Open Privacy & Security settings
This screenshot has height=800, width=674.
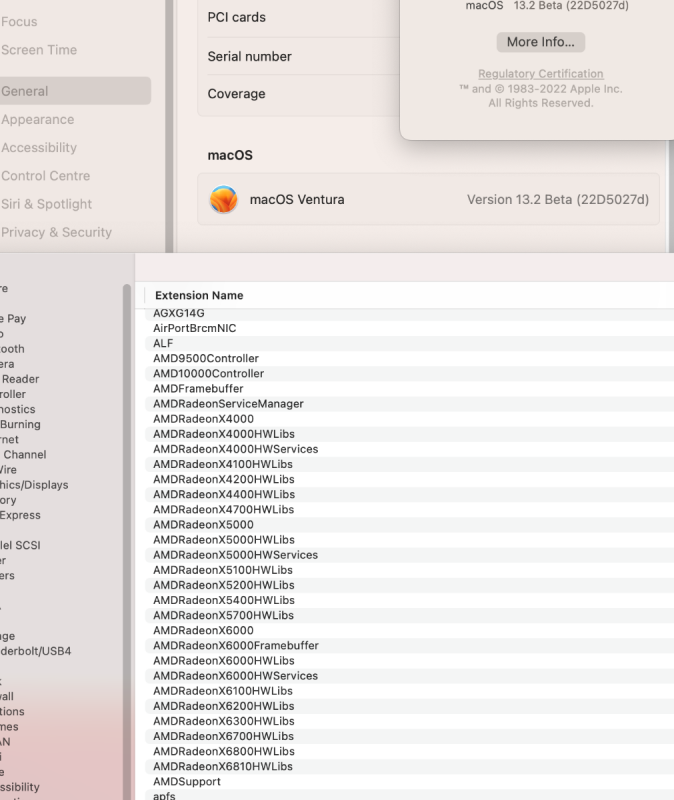pyautogui.click(x=56, y=232)
